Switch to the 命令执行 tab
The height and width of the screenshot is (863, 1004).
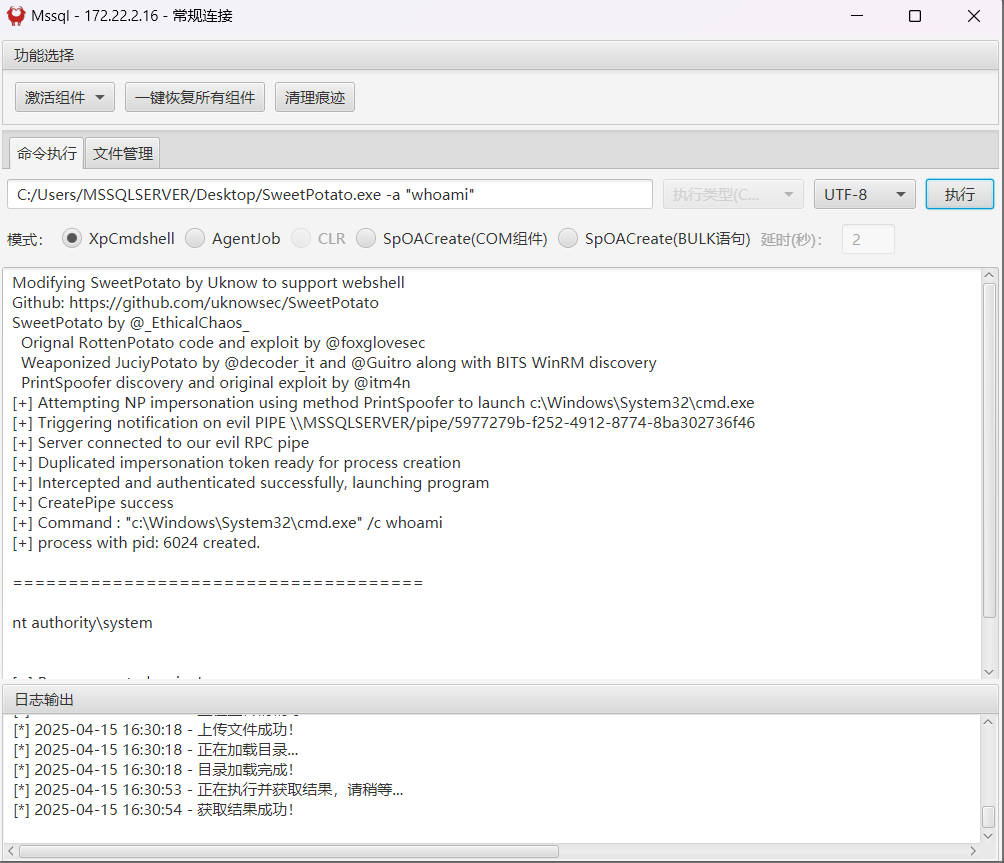tap(46, 154)
